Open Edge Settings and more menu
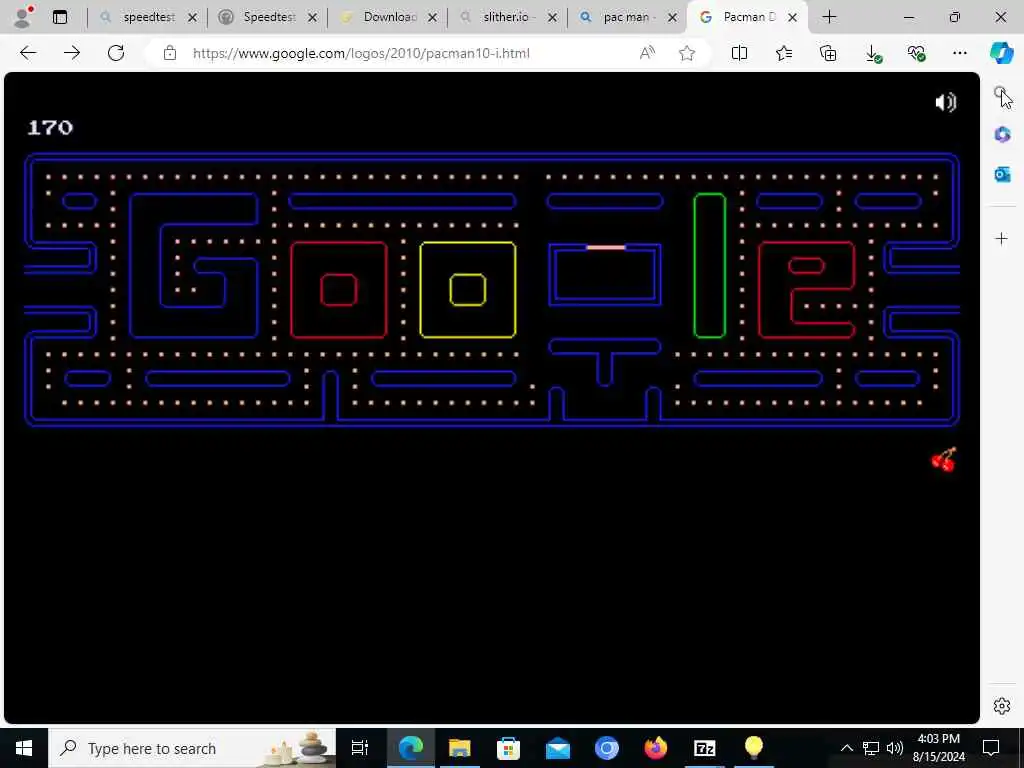 pyautogui.click(x=959, y=53)
